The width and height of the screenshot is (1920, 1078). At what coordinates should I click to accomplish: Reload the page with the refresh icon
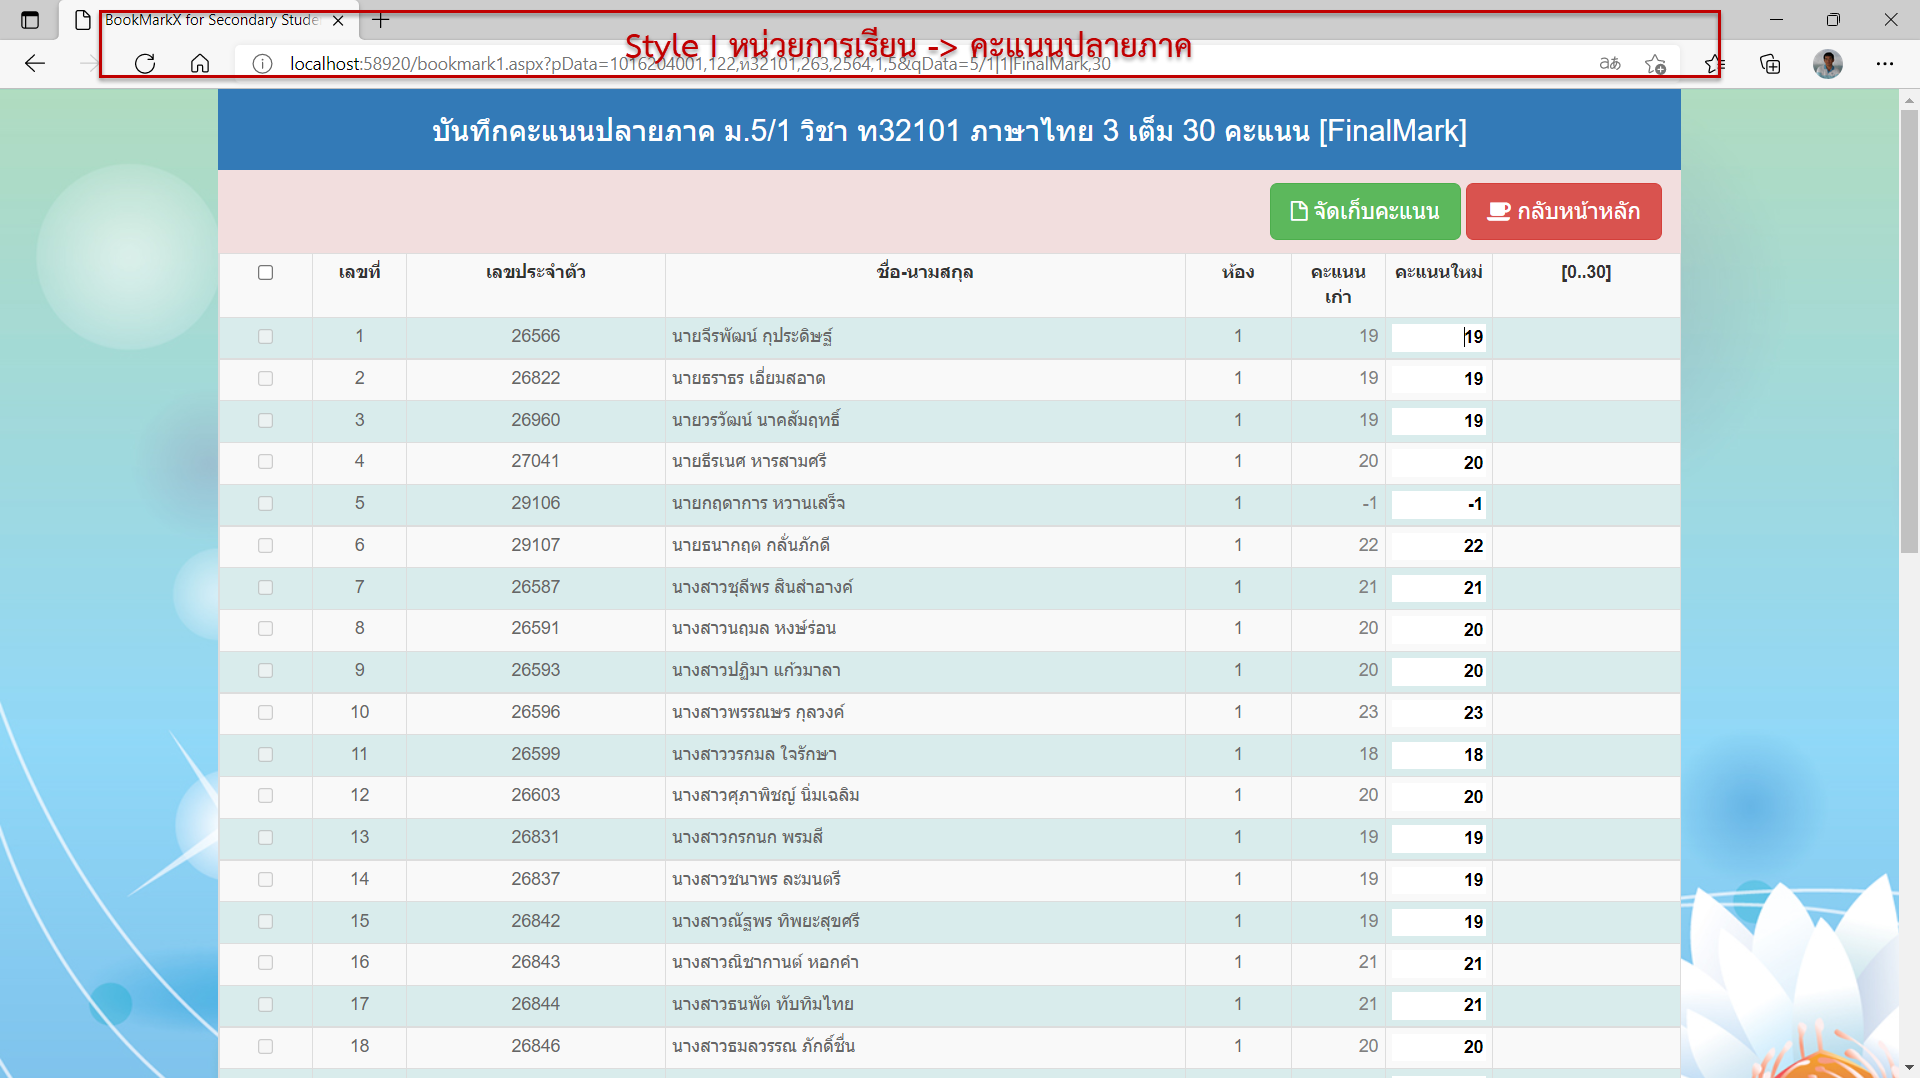point(145,64)
